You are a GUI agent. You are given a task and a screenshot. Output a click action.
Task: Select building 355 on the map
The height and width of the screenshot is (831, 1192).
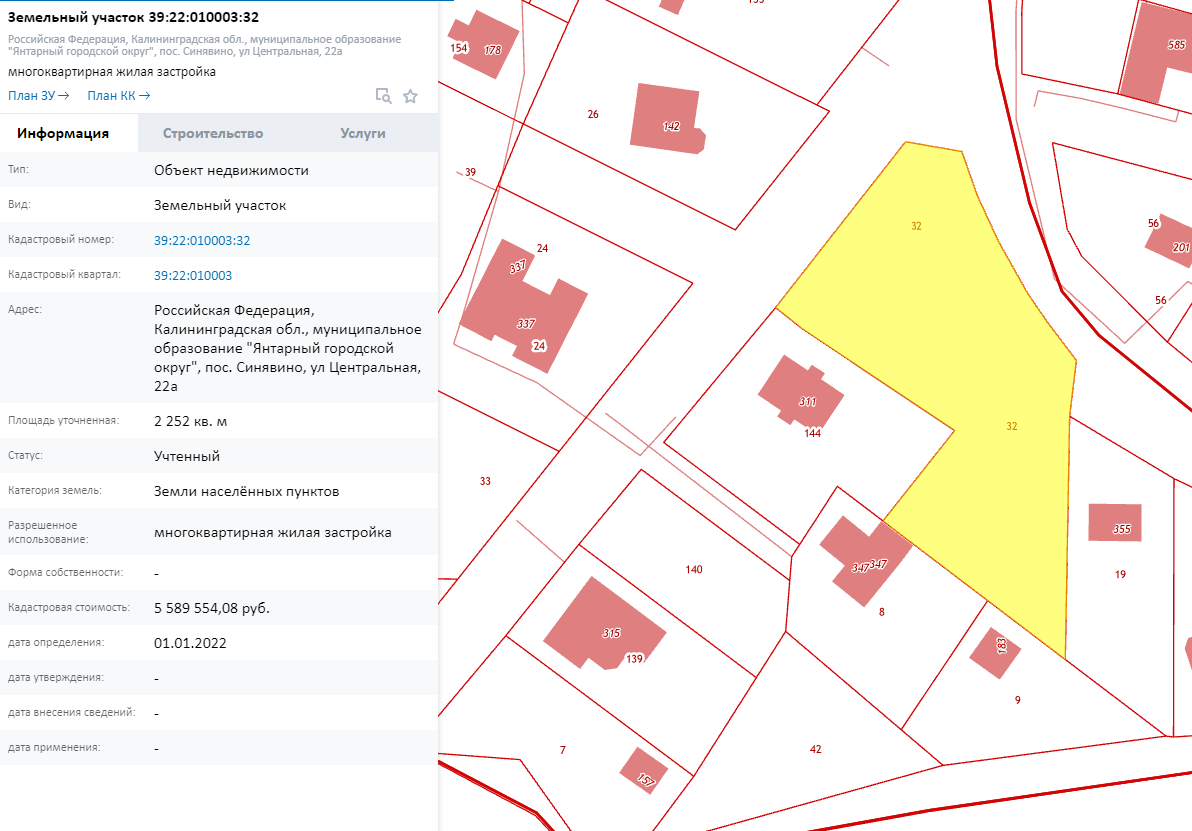[x=1115, y=523]
